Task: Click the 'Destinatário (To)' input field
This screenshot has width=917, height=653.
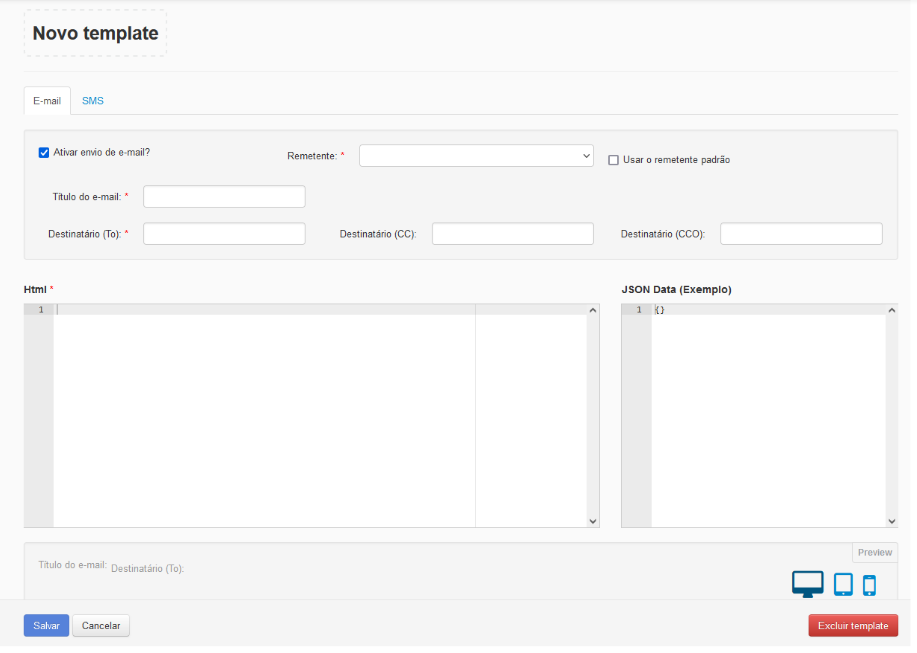Action: (x=224, y=234)
